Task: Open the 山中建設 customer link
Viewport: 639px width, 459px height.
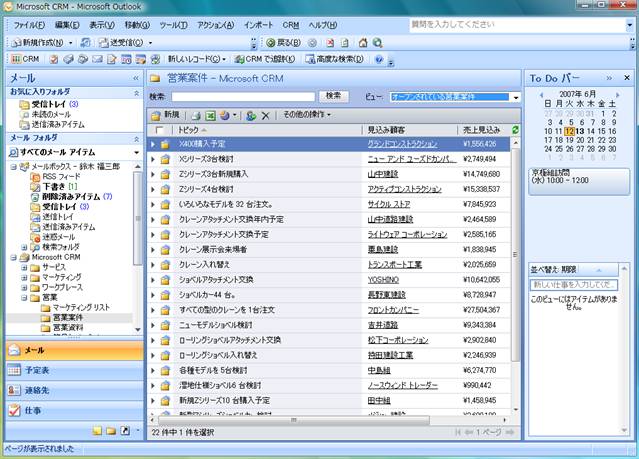Action: point(383,174)
